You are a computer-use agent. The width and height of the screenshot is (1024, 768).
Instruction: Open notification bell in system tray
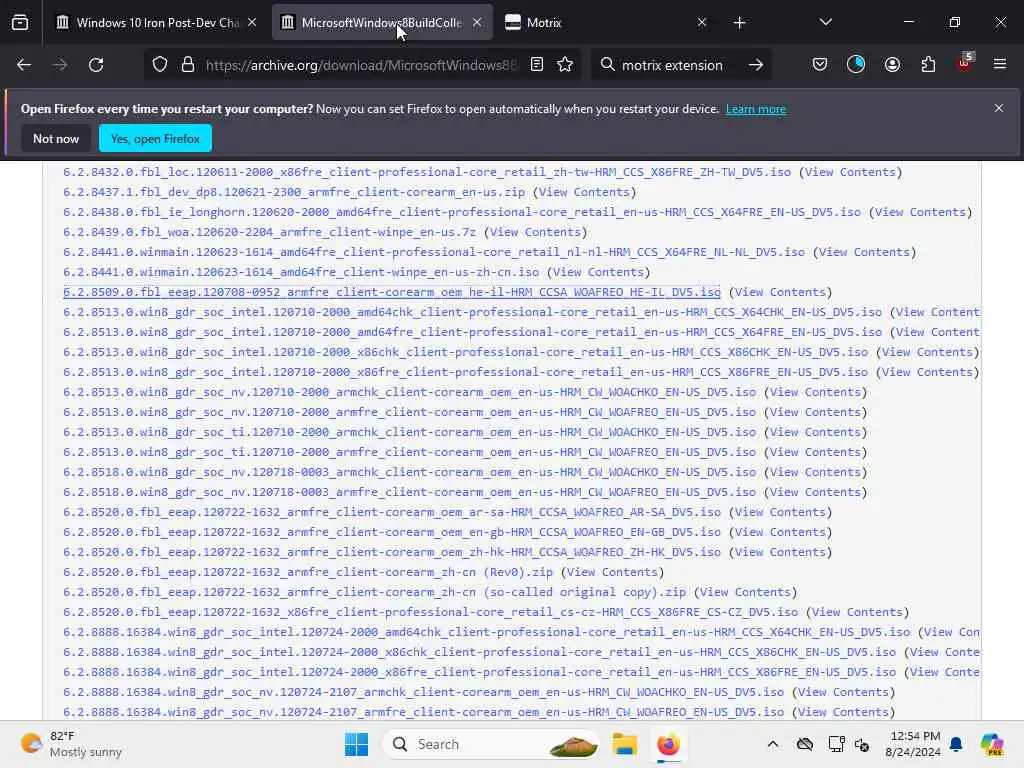(x=956, y=744)
